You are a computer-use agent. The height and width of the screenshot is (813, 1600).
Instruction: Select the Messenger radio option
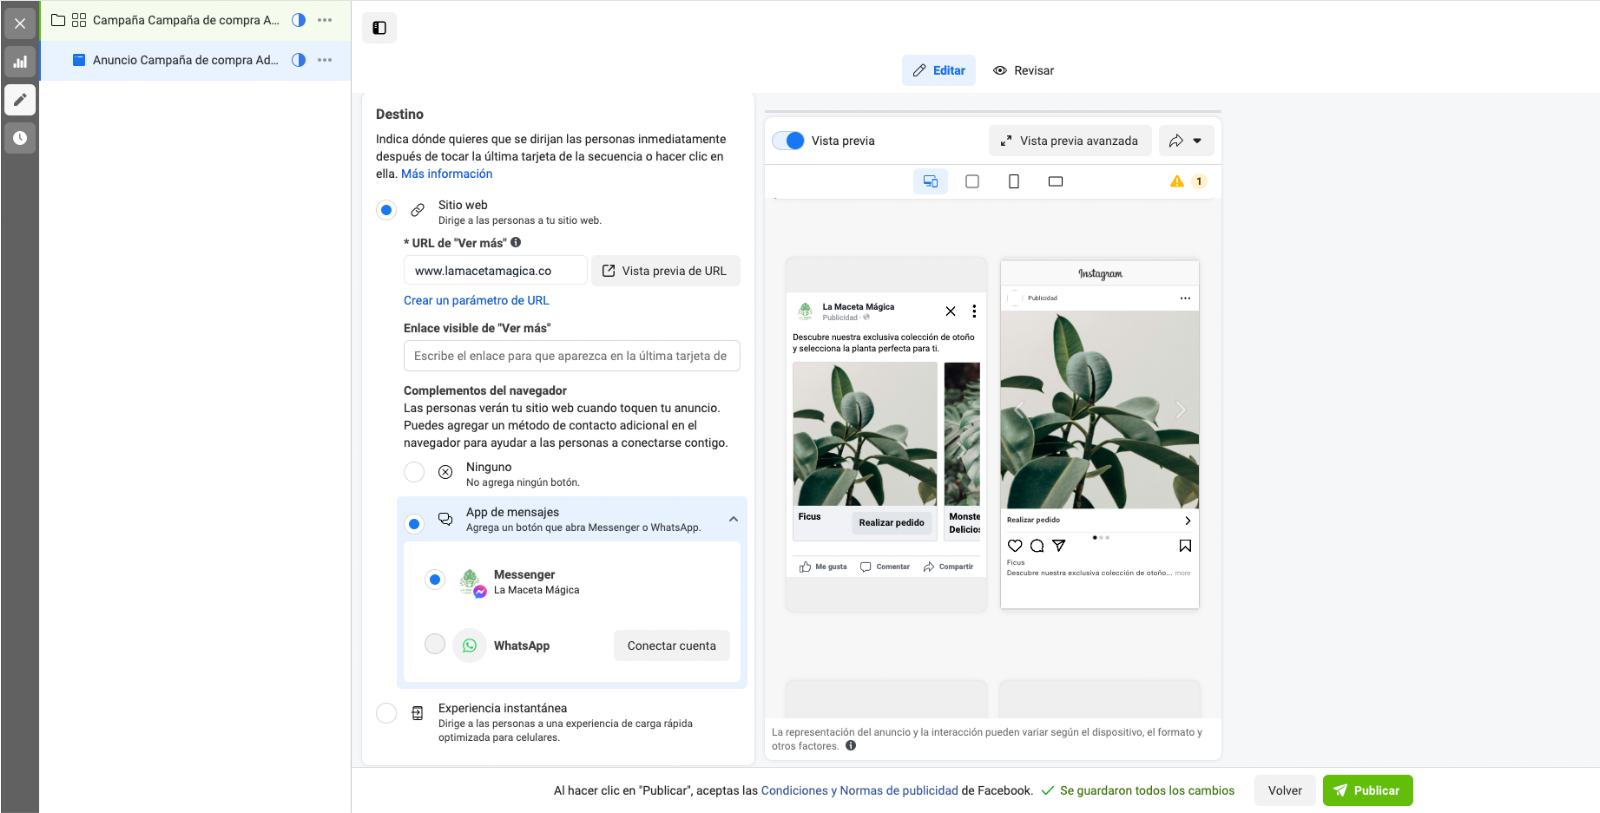(x=435, y=579)
